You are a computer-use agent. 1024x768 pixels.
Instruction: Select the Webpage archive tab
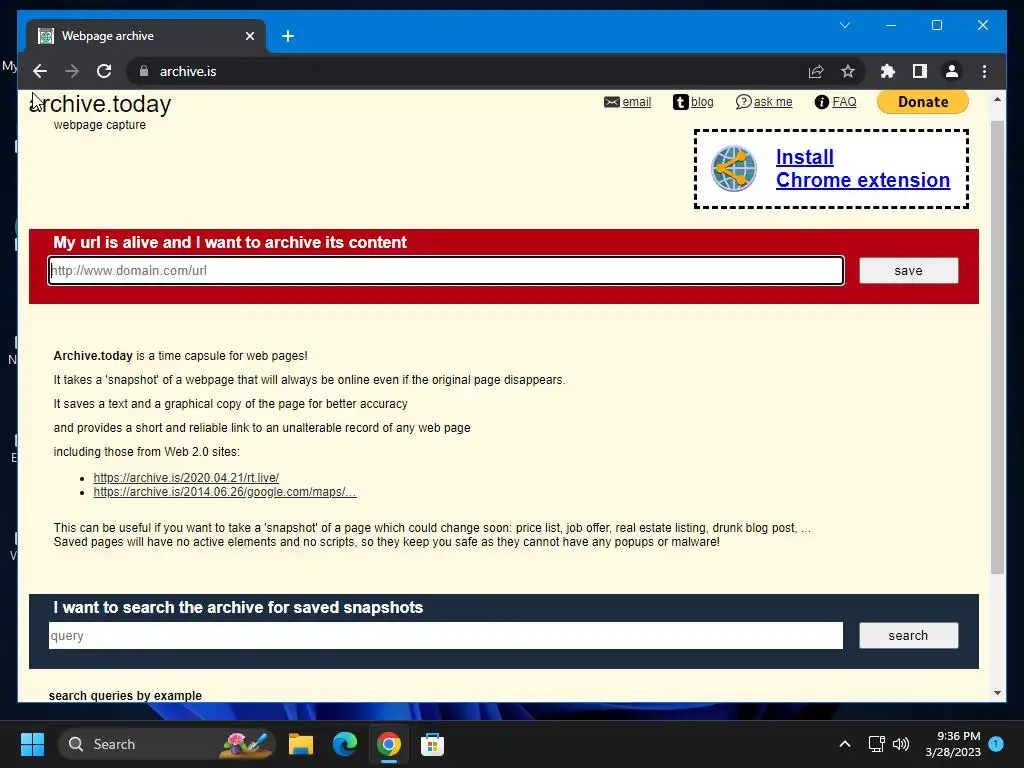pos(146,36)
